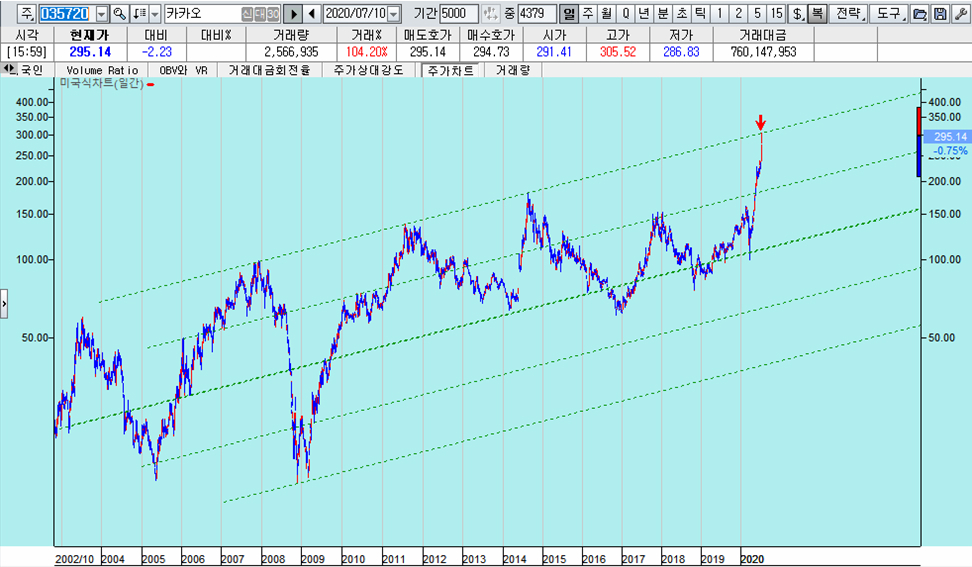Click the sort list icon beside search
Viewport: 972px width, 567px height.
tap(139, 14)
